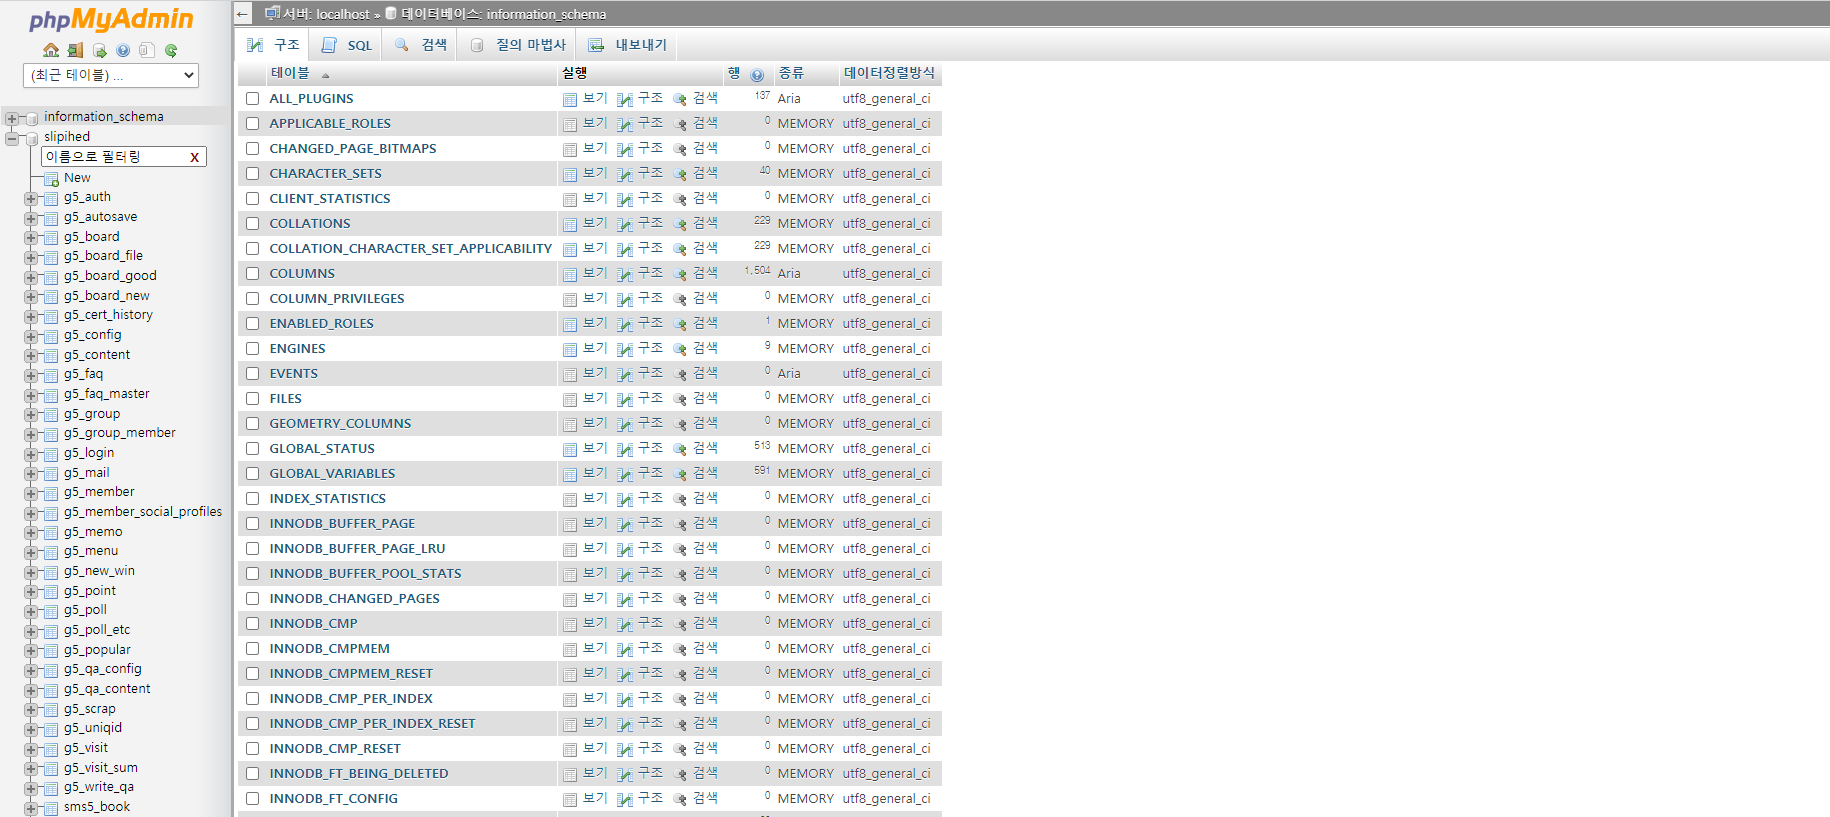Screen dimensions: 1830x817
Task: Tick the checkbox for COLLATIONS
Action: coord(252,224)
